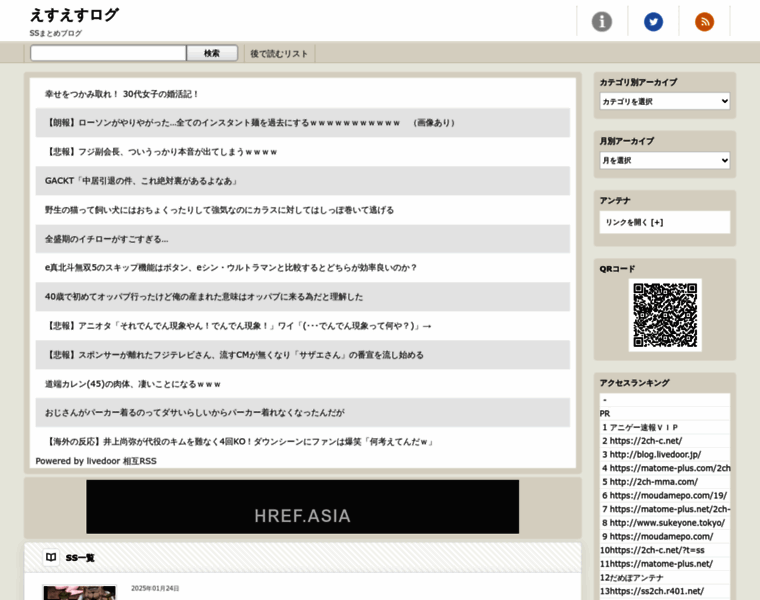Screen dimensions: 760x600
Task: Open ranking 11 https://matome-plus.net/
Action: [x=661, y=564]
